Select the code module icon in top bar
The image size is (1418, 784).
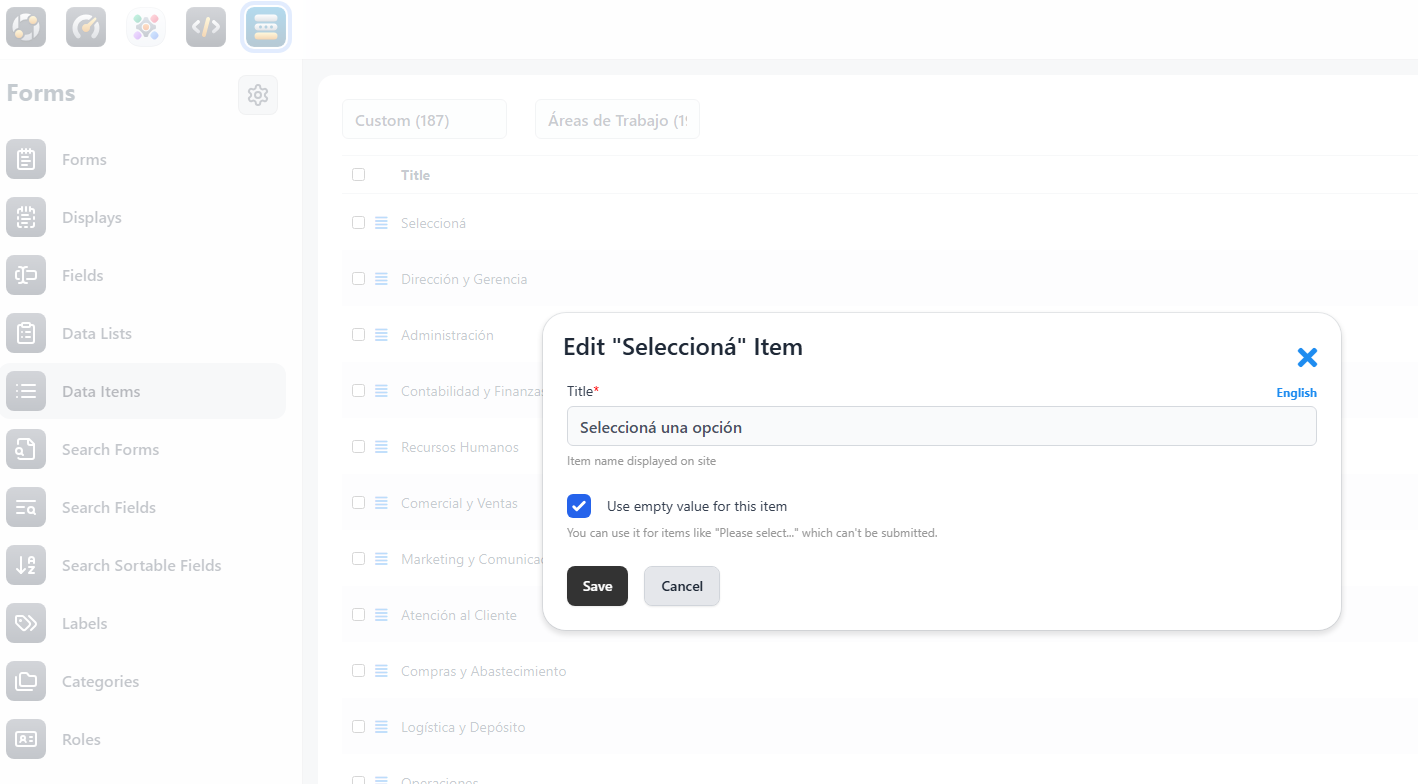206,27
